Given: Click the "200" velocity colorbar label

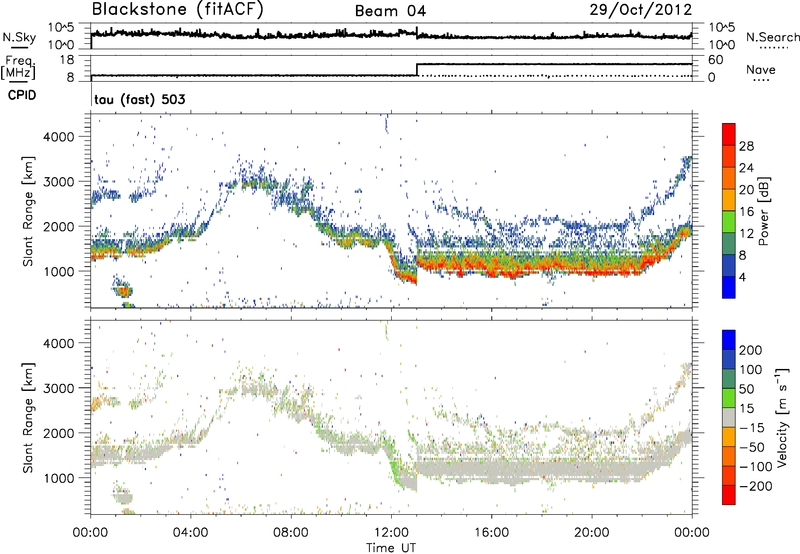Looking at the screenshot, I should click(751, 350).
